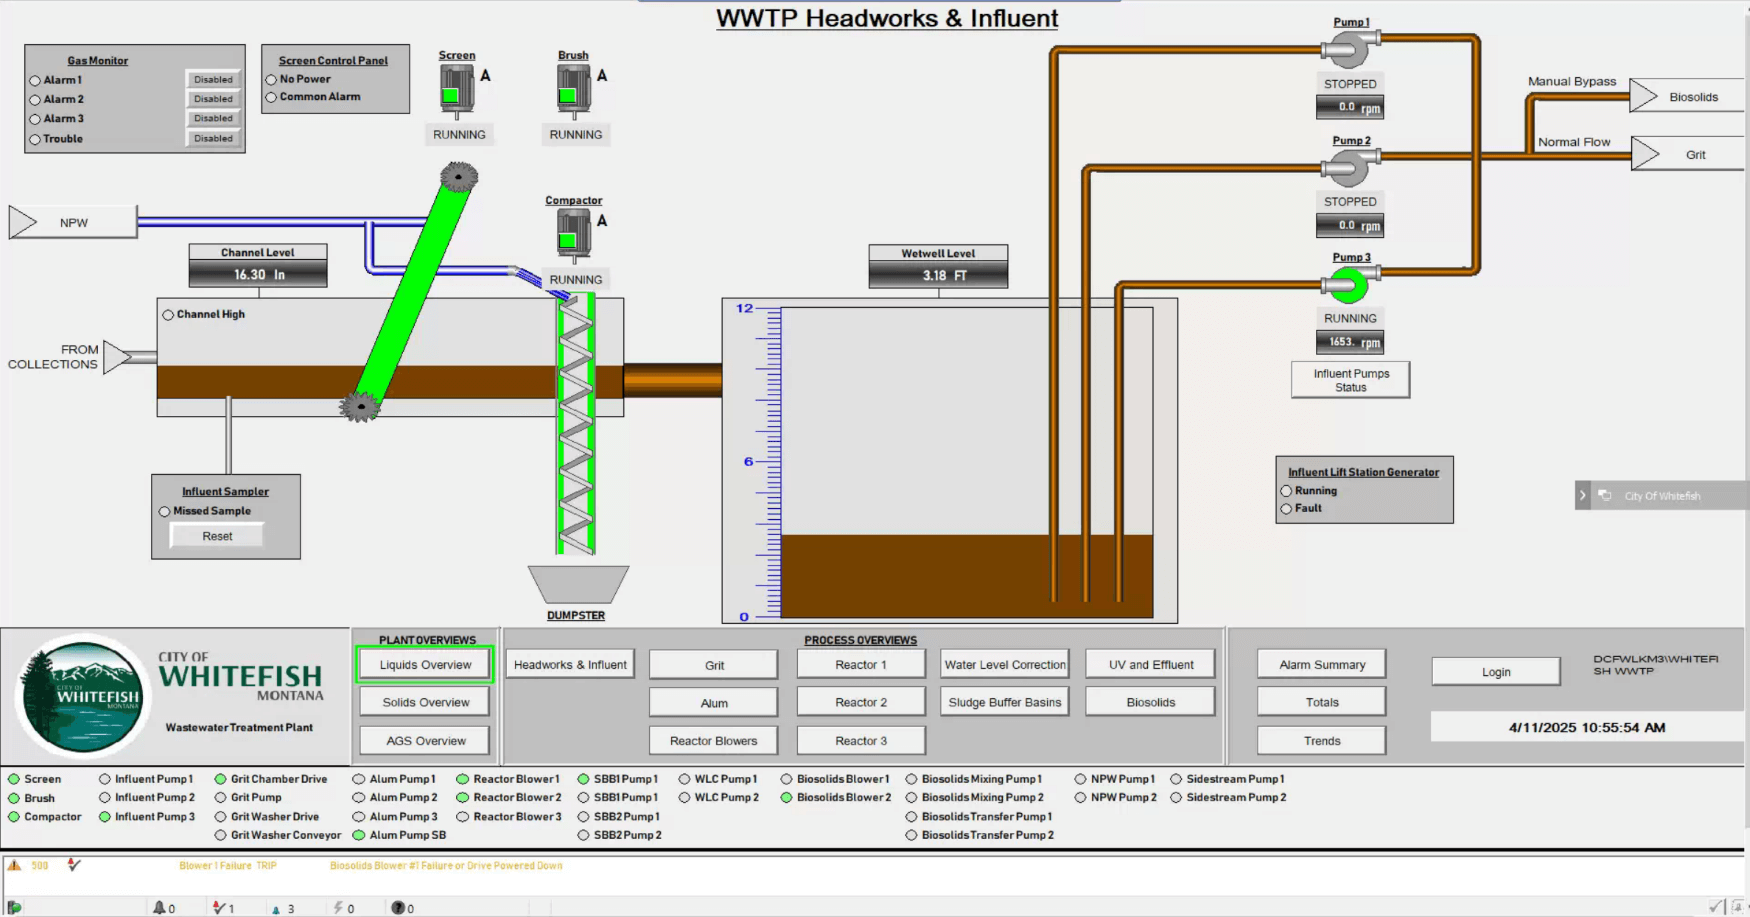Click the alarm warning triangle icon
This screenshot has height=917, width=1750.
click(14, 865)
